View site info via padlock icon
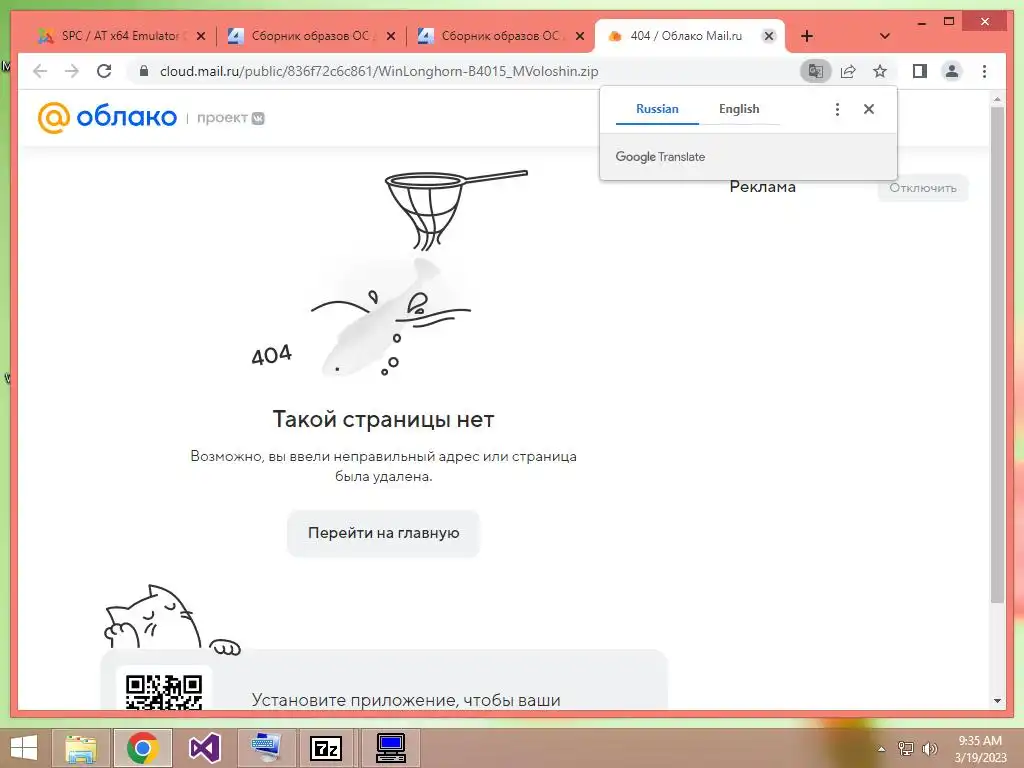 pyautogui.click(x=144, y=71)
